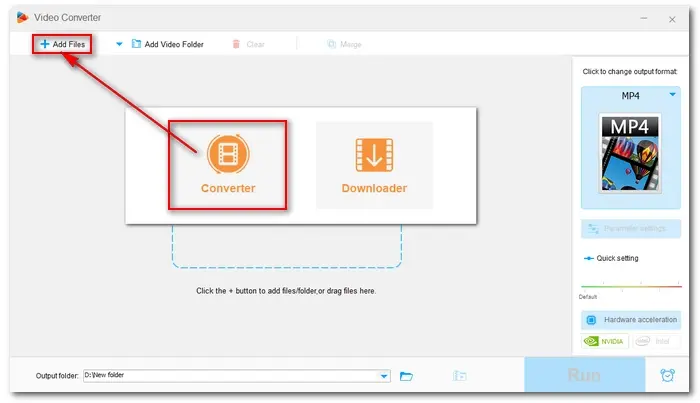
Task: Open the Downloader module
Action: pos(374,165)
